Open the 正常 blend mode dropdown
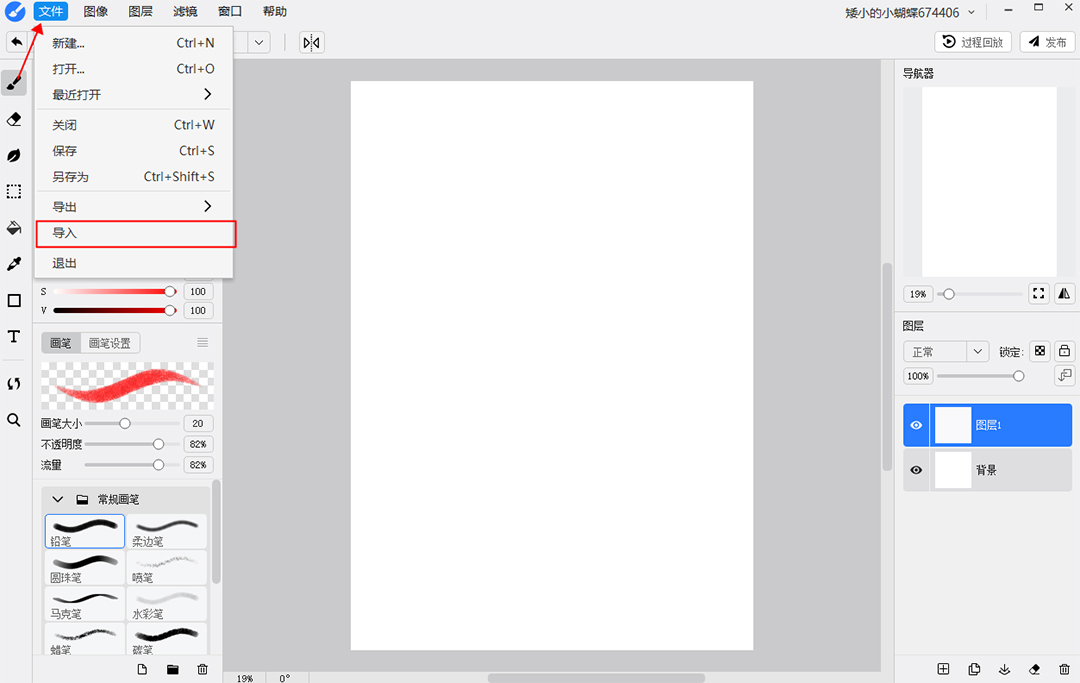The image size is (1080, 683). (x=946, y=352)
